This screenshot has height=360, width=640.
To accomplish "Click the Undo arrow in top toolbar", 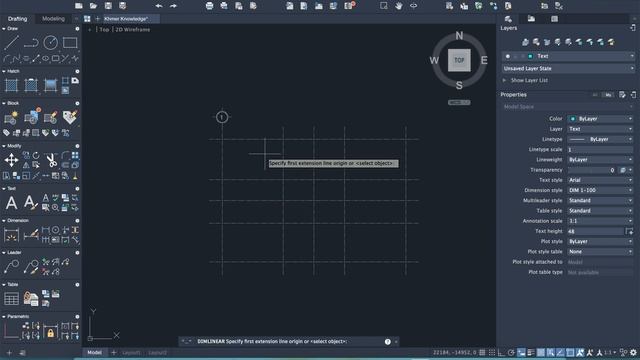I will [159, 6].
